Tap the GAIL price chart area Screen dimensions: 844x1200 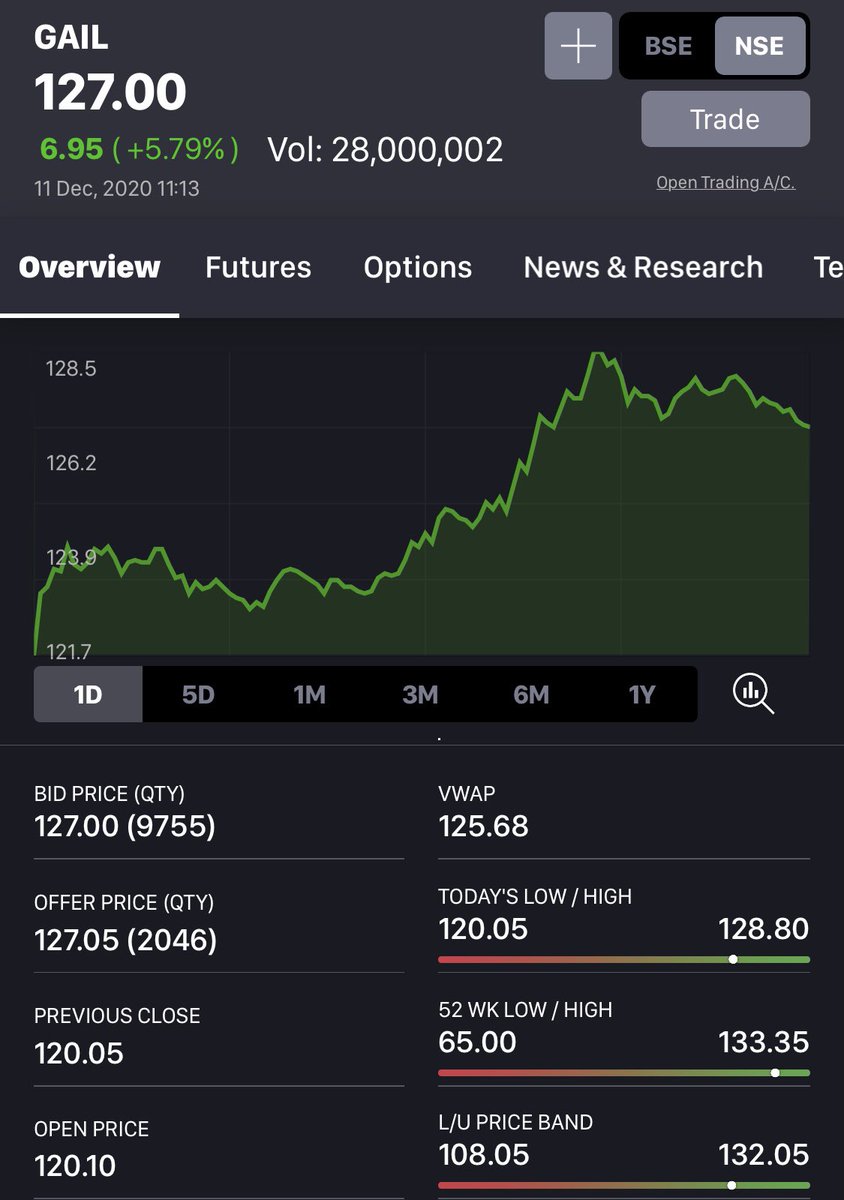tap(421, 503)
